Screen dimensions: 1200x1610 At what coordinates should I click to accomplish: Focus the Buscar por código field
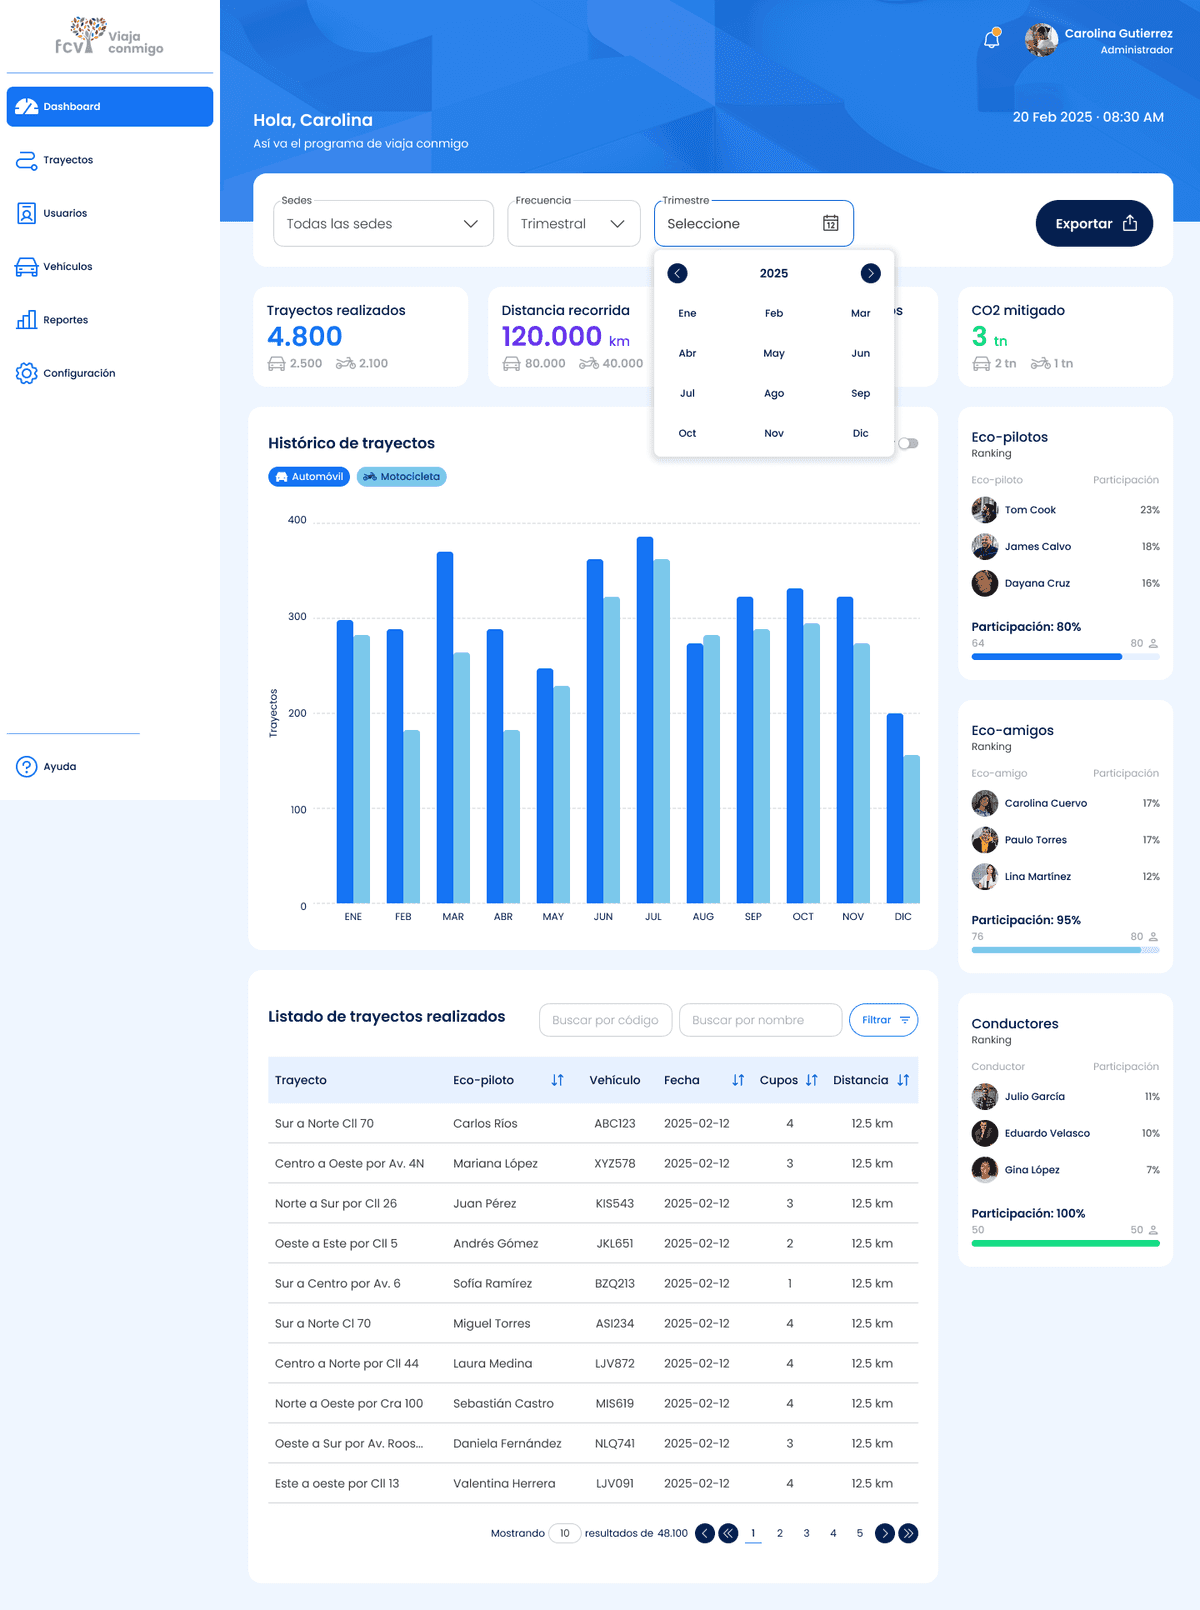tap(605, 1020)
